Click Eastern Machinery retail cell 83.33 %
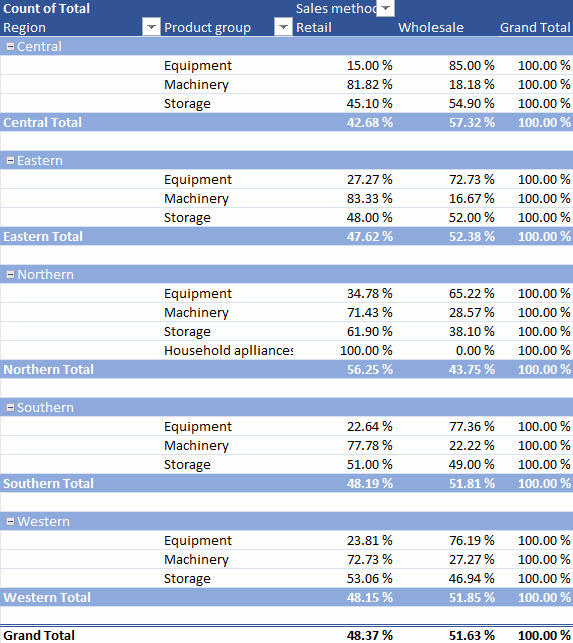573x643 pixels. pyautogui.click(x=370, y=198)
